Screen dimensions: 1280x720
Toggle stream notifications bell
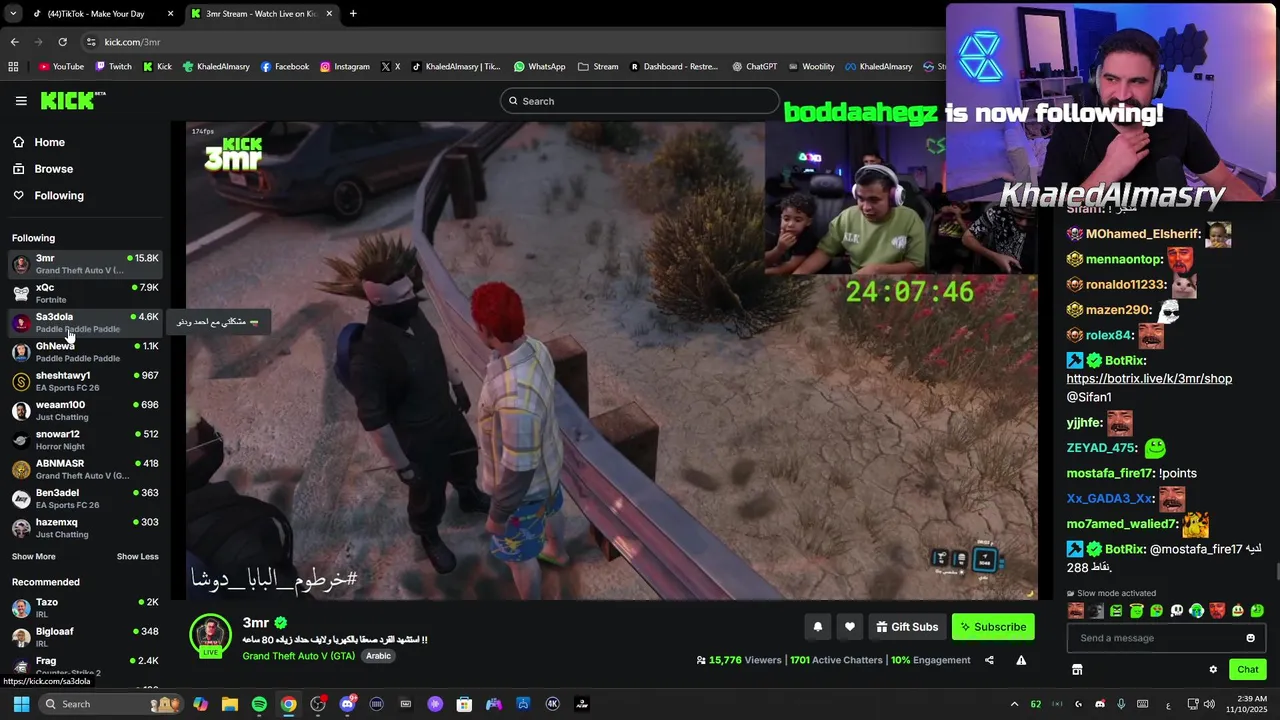click(x=817, y=627)
